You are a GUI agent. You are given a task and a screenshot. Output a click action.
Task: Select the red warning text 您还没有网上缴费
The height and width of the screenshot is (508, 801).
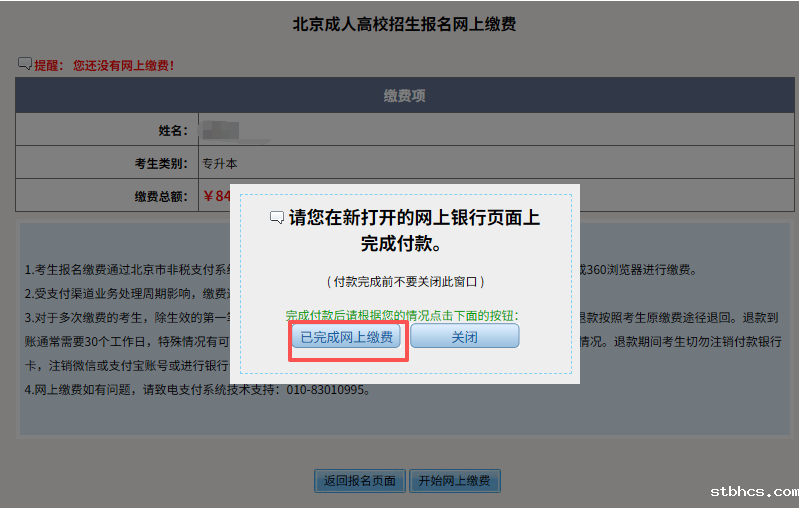tap(124, 65)
